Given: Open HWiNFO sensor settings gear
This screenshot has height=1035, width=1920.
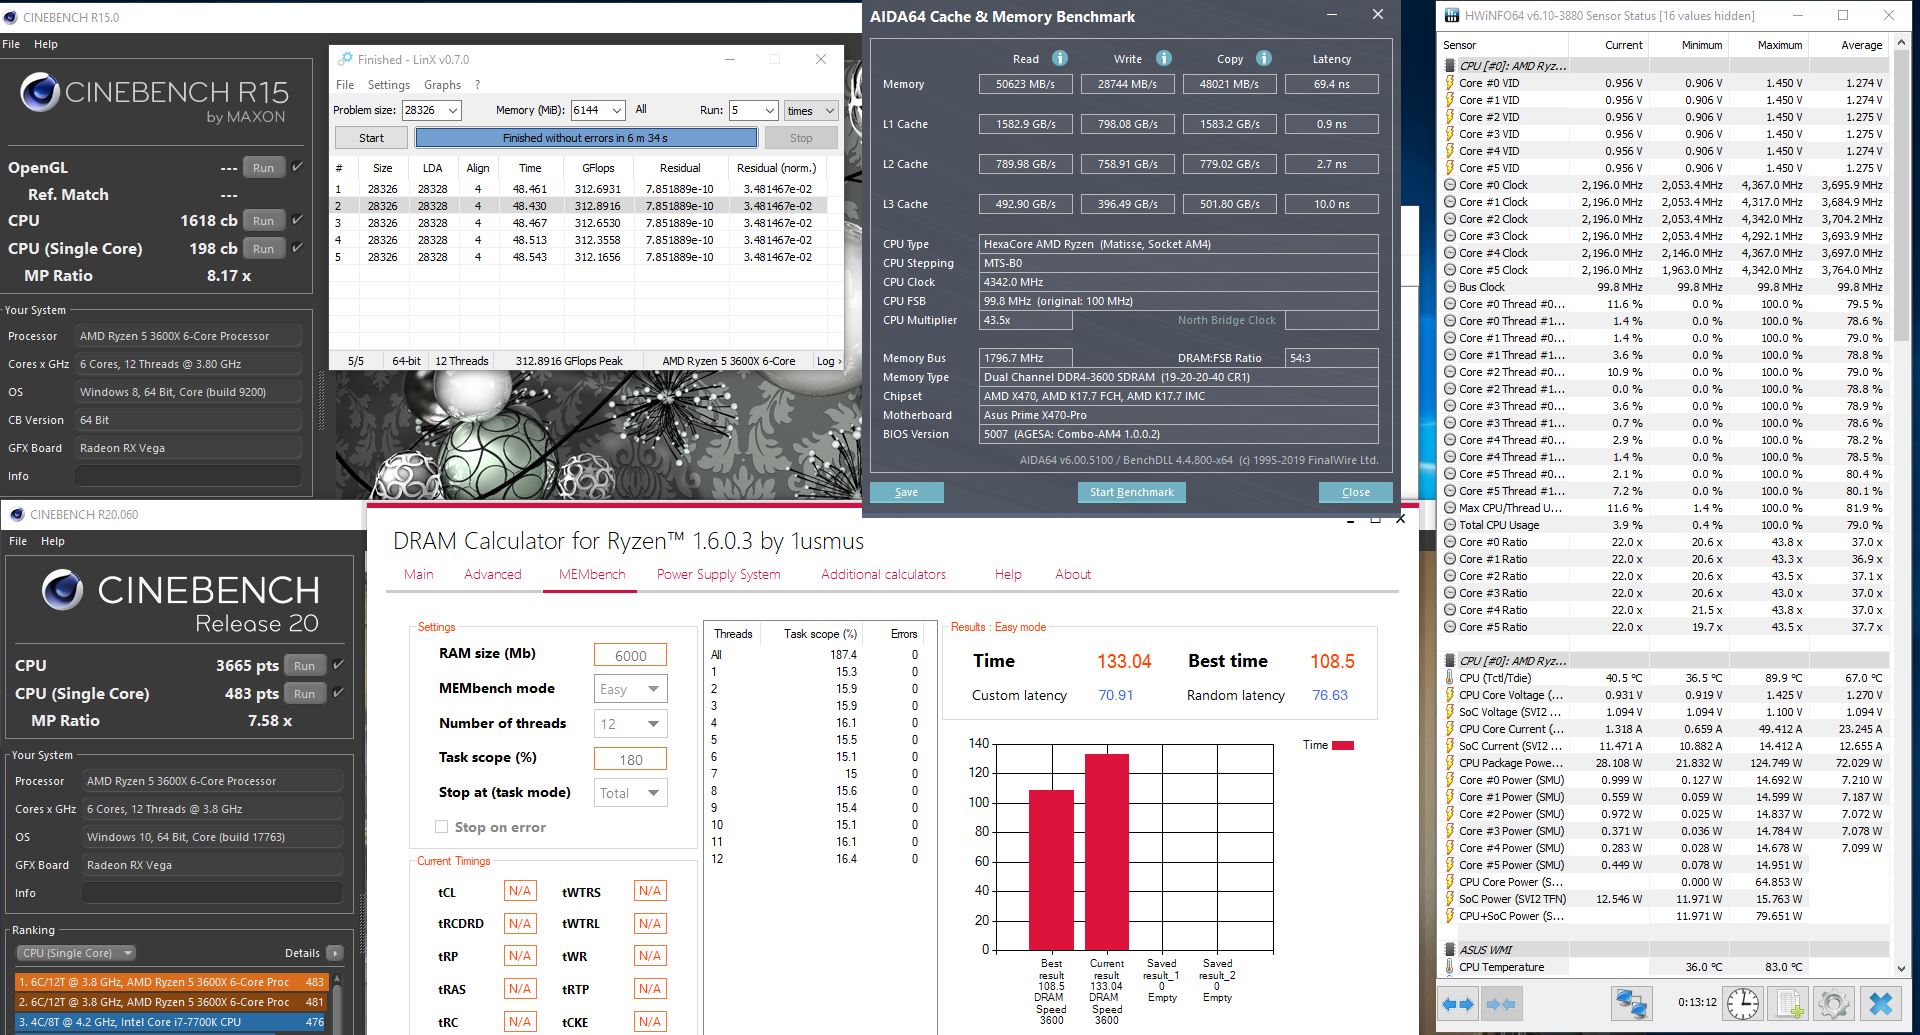Looking at the screenshot, I should pos(1834,1004).
